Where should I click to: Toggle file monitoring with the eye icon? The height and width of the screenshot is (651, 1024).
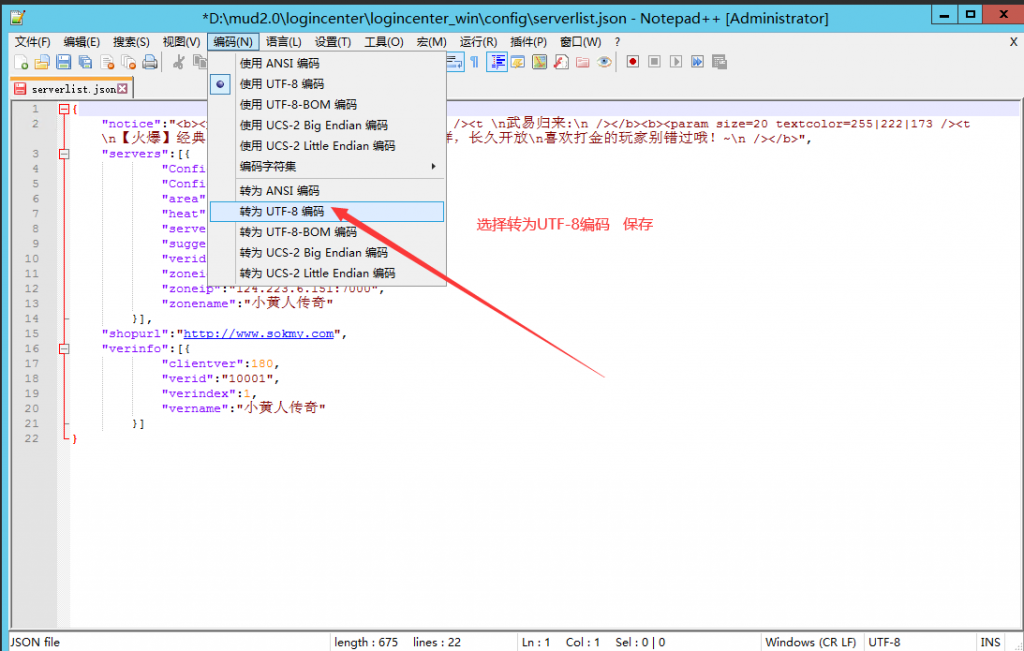604,62
